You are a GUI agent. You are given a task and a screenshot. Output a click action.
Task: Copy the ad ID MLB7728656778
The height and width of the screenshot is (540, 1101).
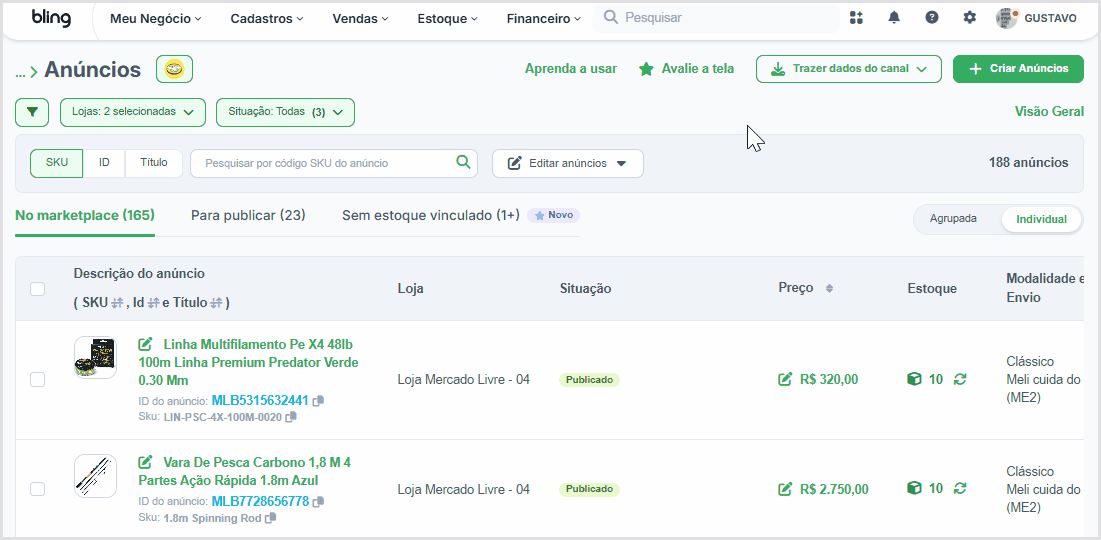(x=318, y=502)
